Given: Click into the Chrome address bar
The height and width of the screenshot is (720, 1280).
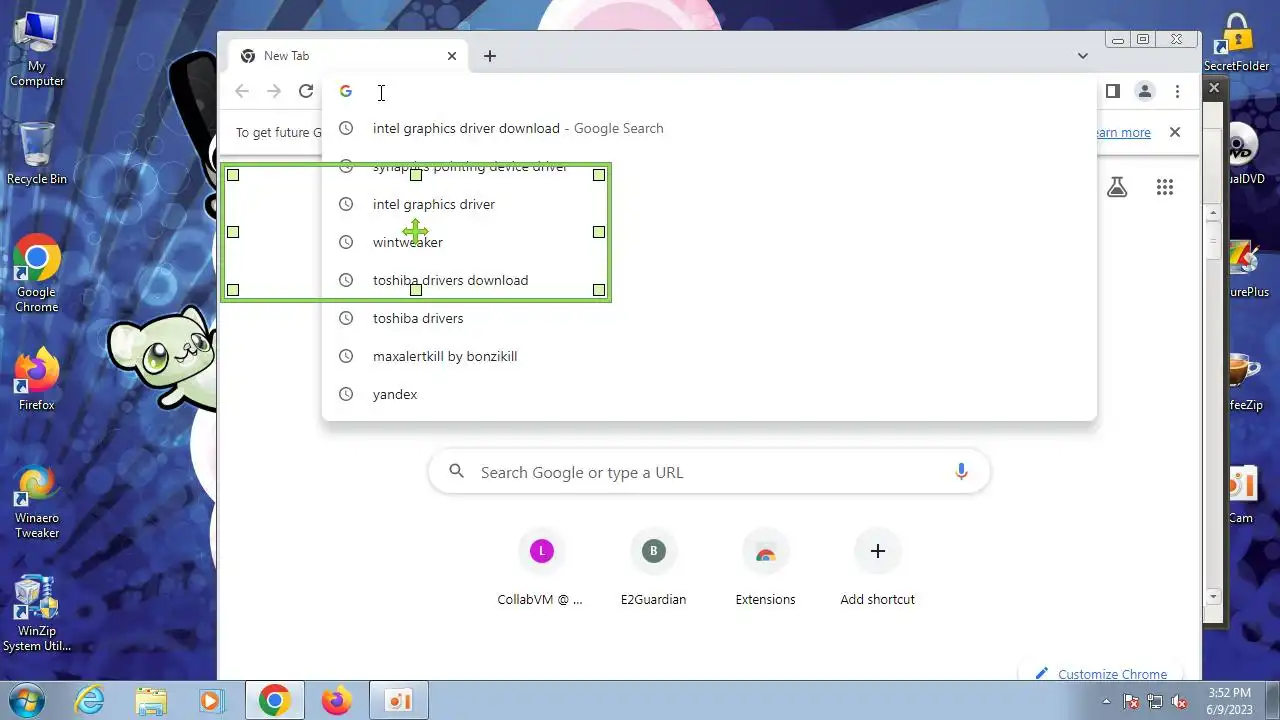Looking at the screenshot, I should 709,92.
